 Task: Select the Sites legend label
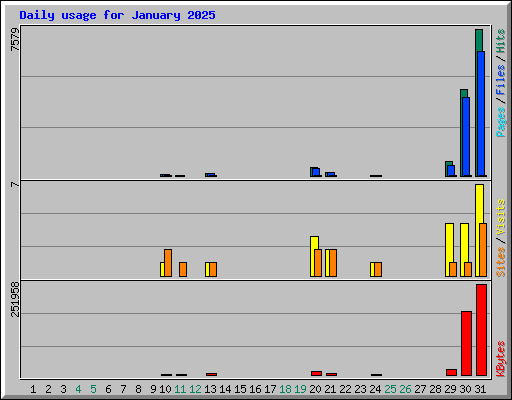click(x=501, y=262)
